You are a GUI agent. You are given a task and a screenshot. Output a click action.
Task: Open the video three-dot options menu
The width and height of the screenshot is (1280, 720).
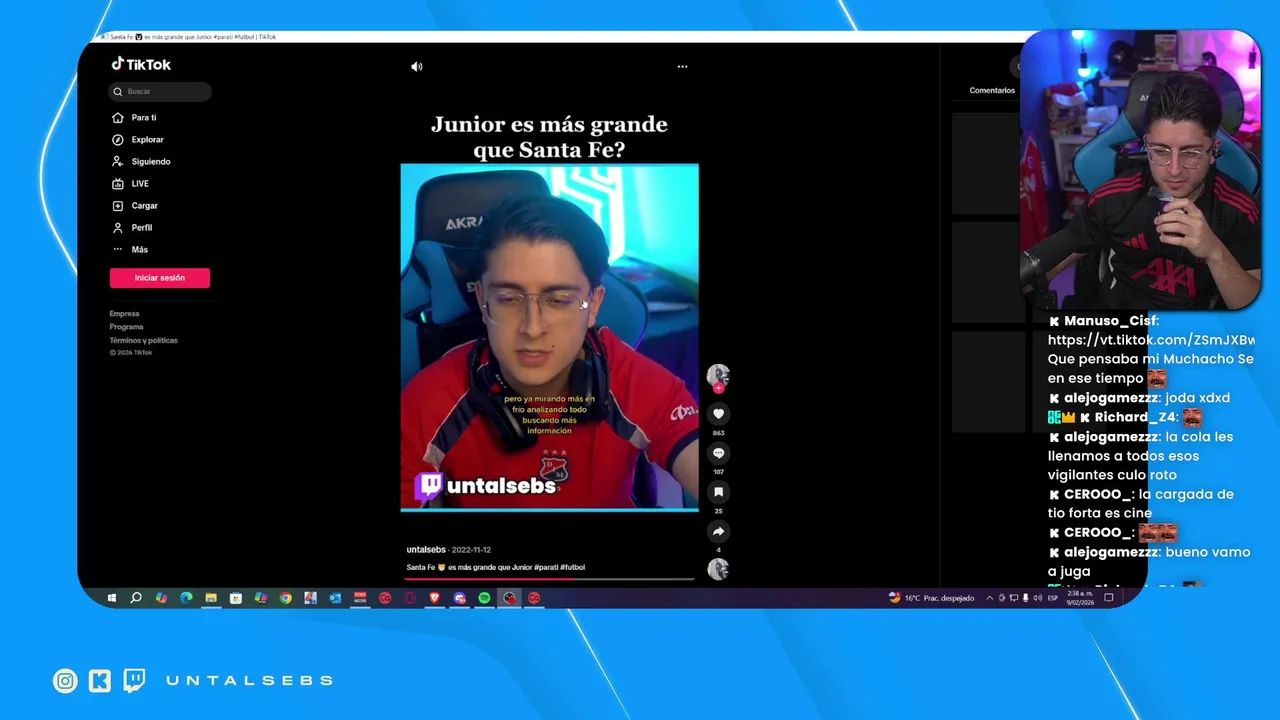coord(682,67)
